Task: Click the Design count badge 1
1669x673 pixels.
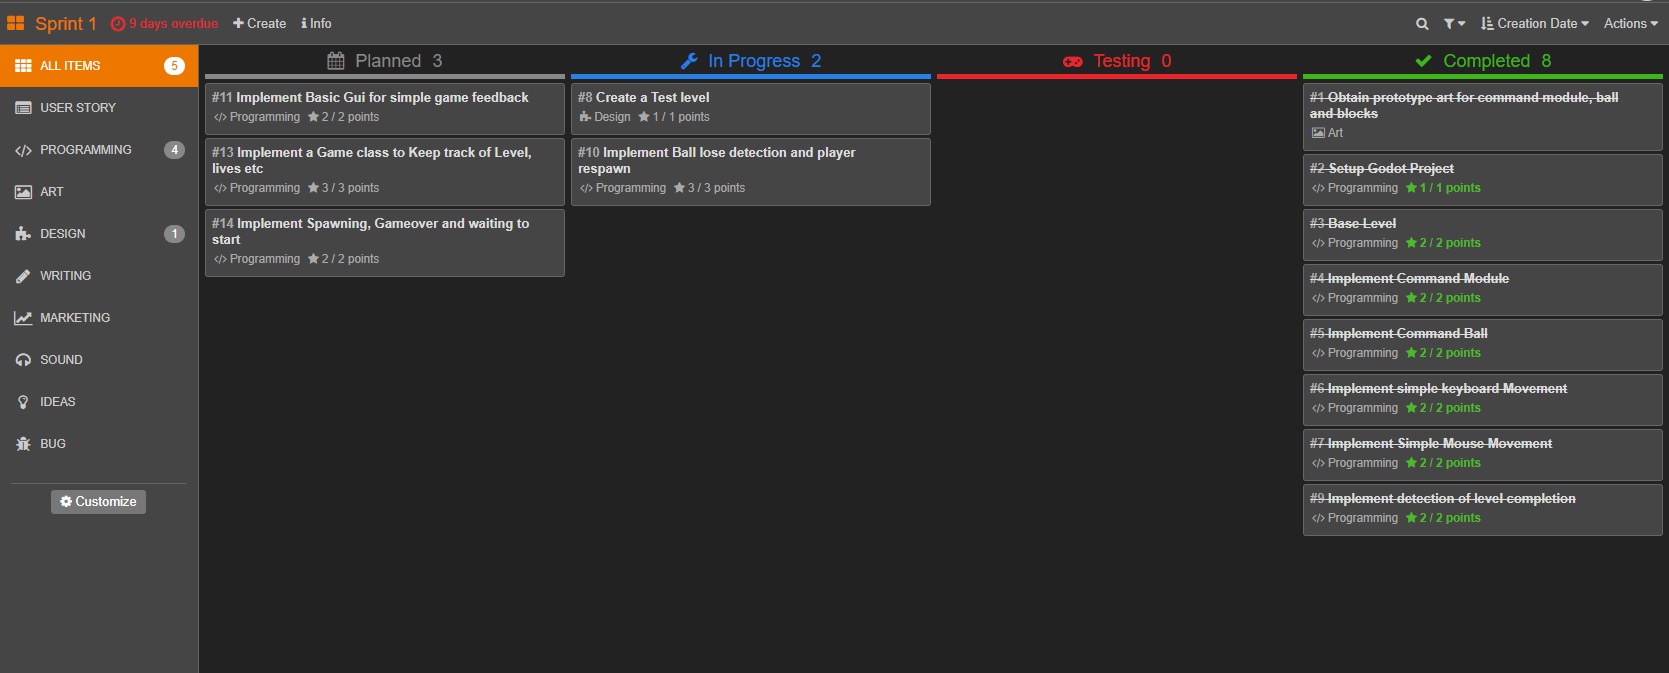Action: click(174, 234)
